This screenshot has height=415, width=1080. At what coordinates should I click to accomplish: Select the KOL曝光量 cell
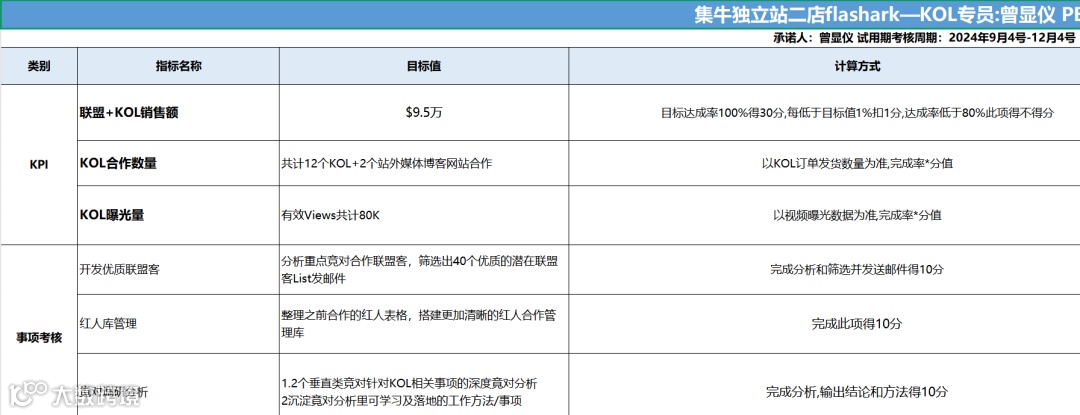tap(178, 215)
